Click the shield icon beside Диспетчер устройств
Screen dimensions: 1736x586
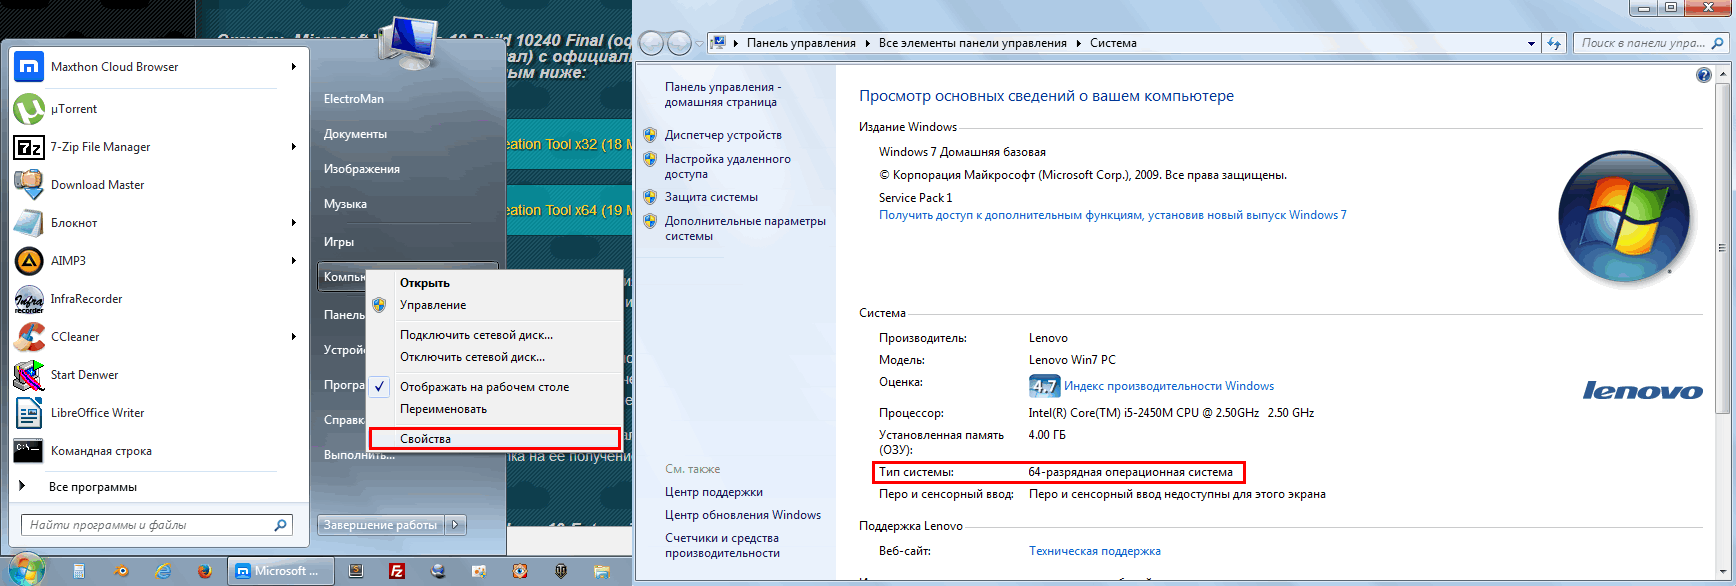650,135
